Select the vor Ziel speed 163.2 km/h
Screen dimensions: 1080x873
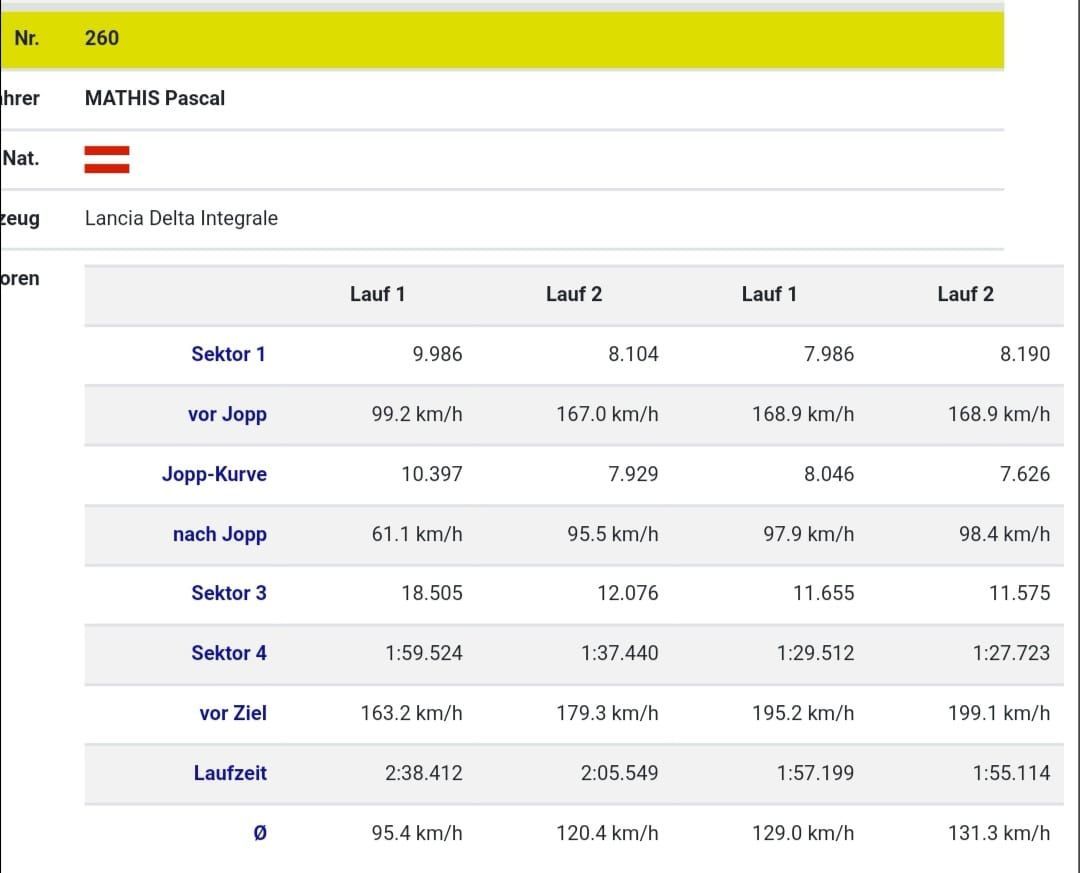(x=411, y=713)
